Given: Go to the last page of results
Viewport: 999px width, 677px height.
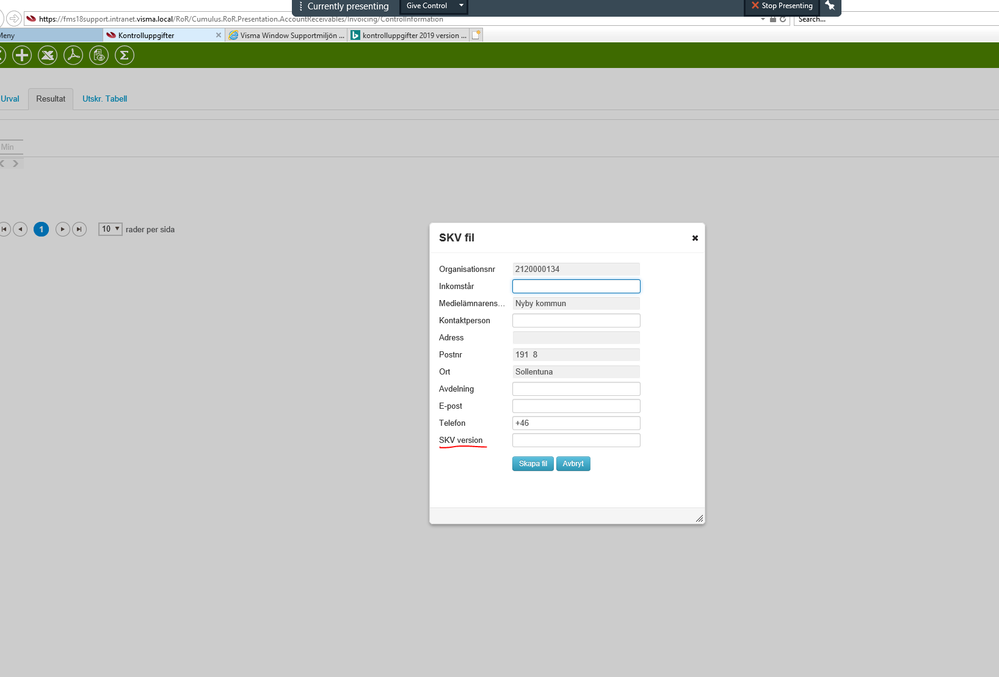Looking at the screenshot, I should click(79, 229).
